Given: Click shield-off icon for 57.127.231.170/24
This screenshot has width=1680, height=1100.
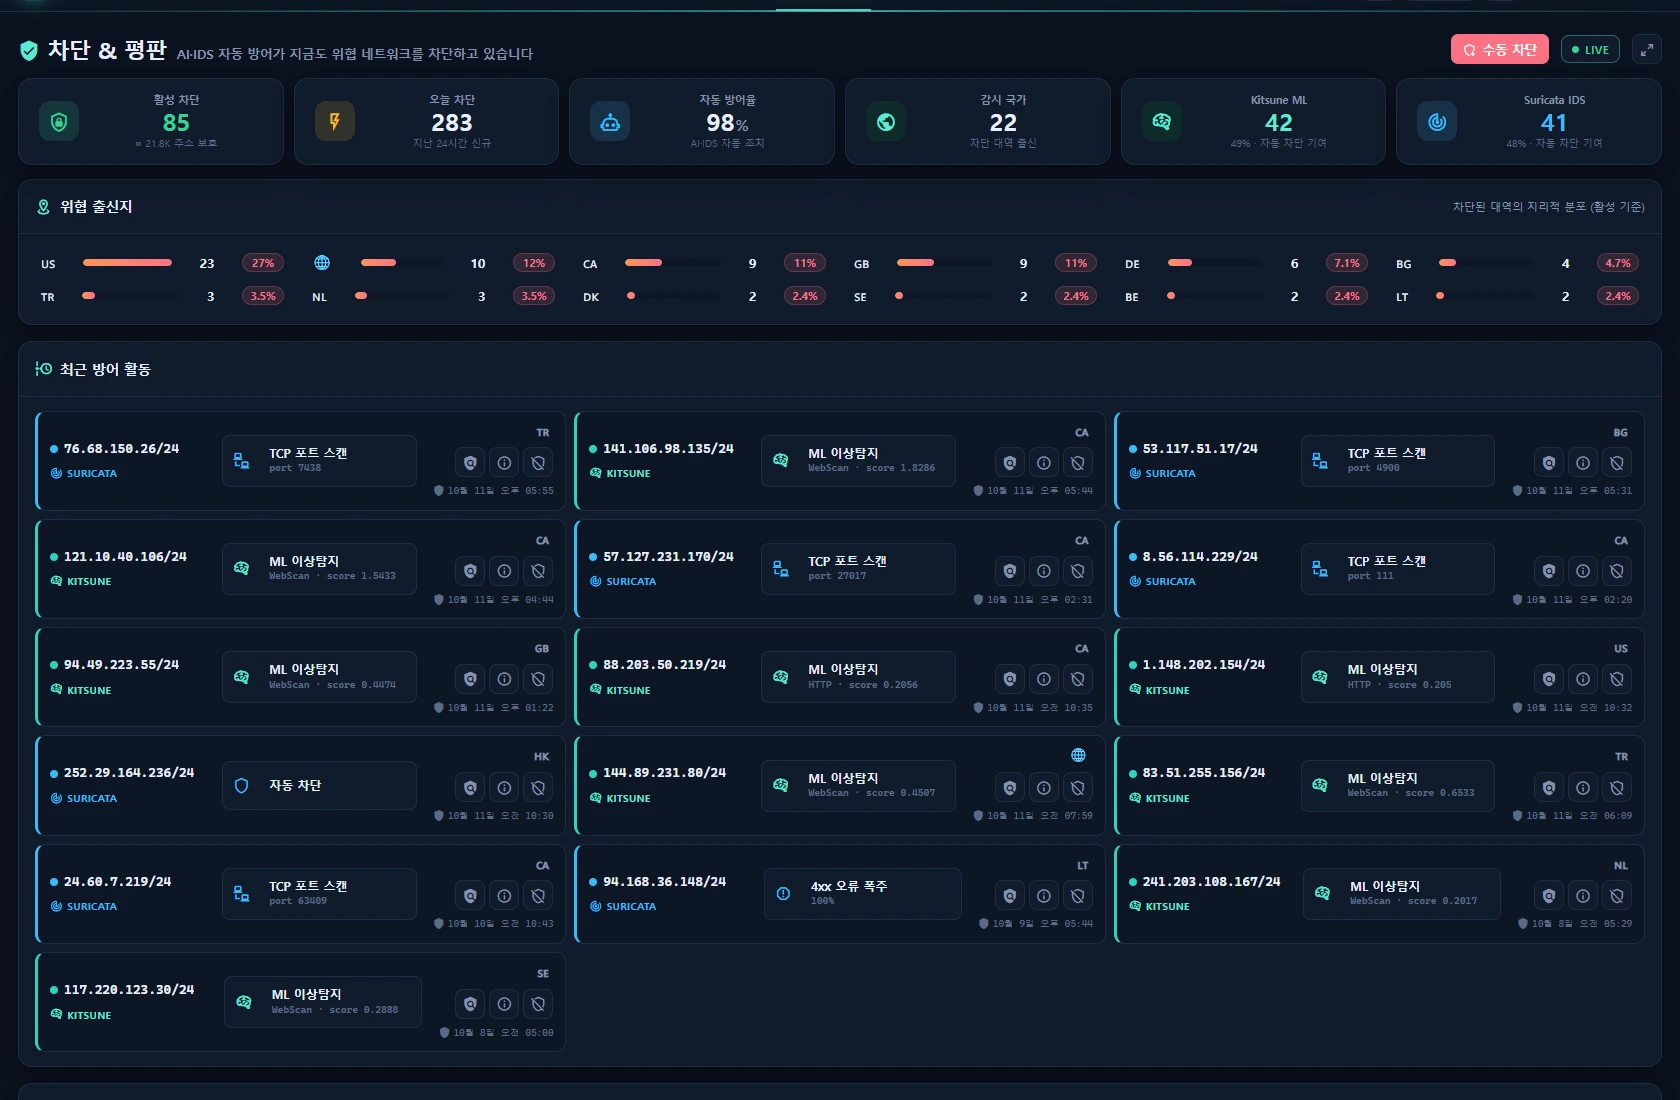Looking at the screenshot, I should [x=1078, y=571].
